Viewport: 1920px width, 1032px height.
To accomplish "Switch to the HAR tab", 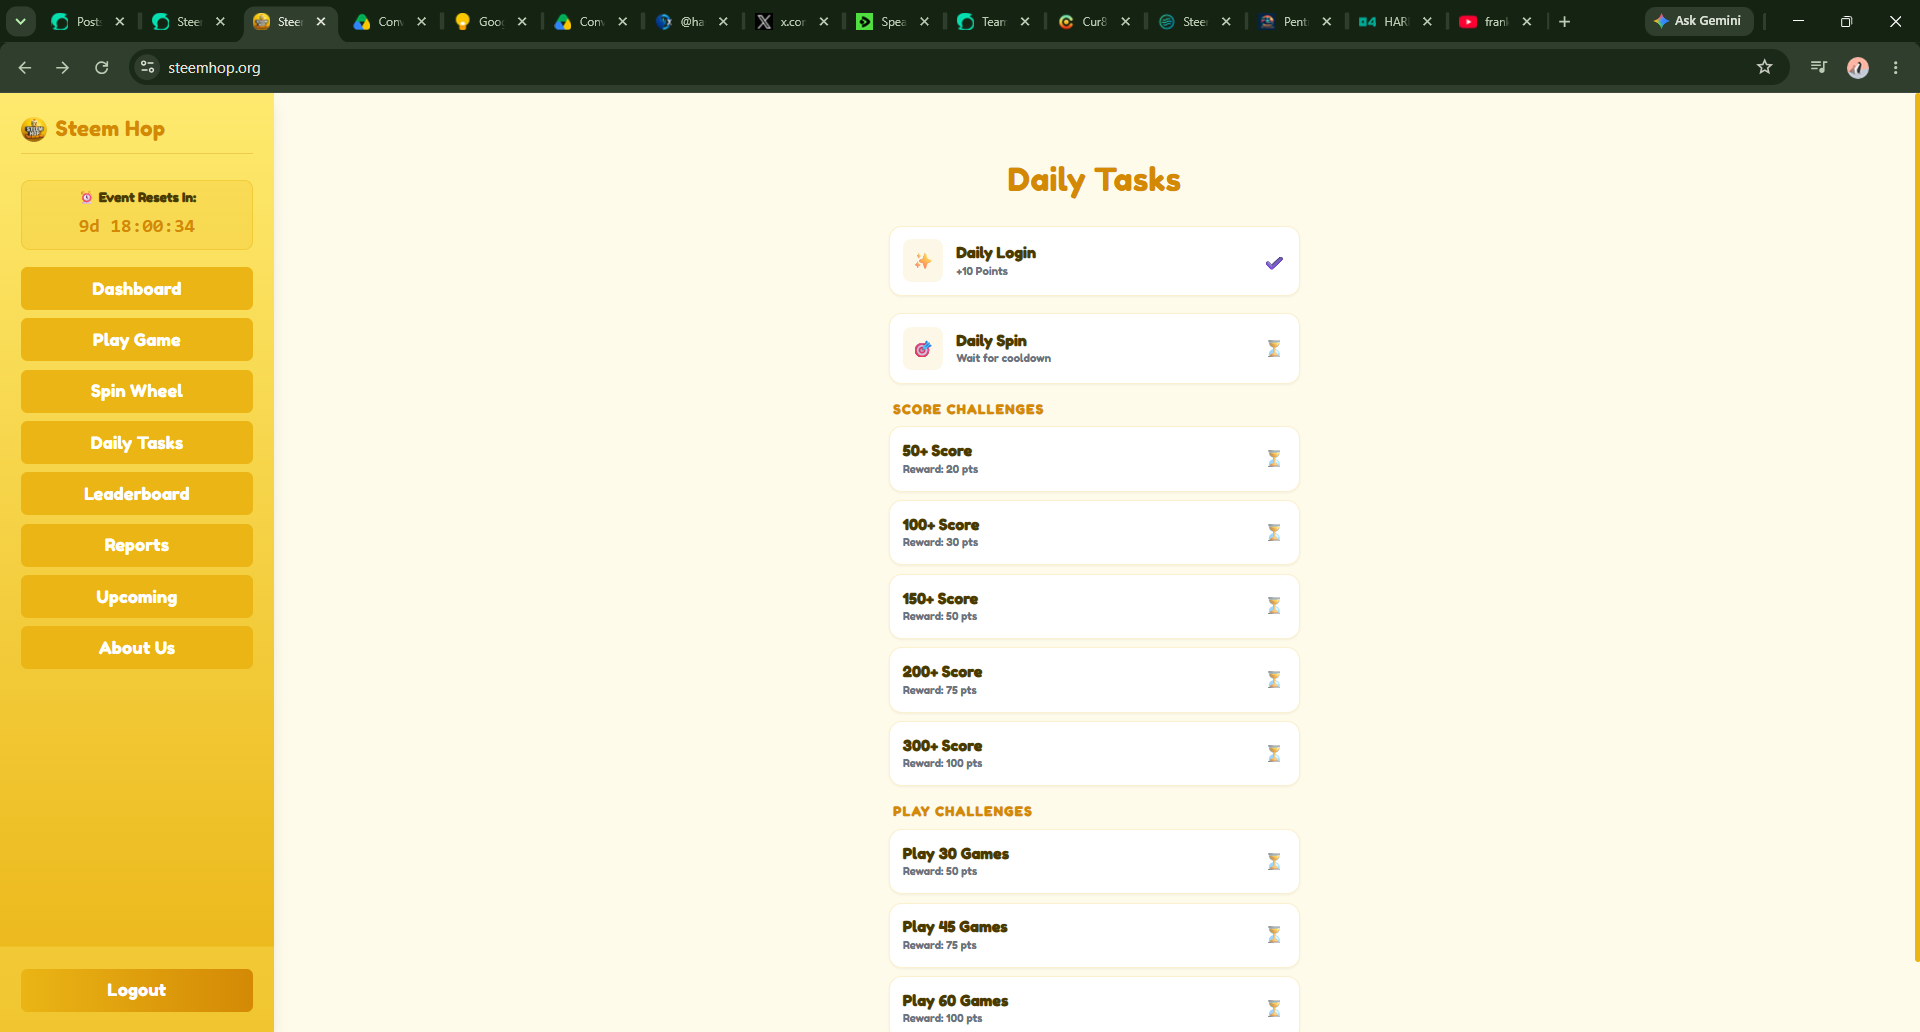I will tap(1396, 21).
